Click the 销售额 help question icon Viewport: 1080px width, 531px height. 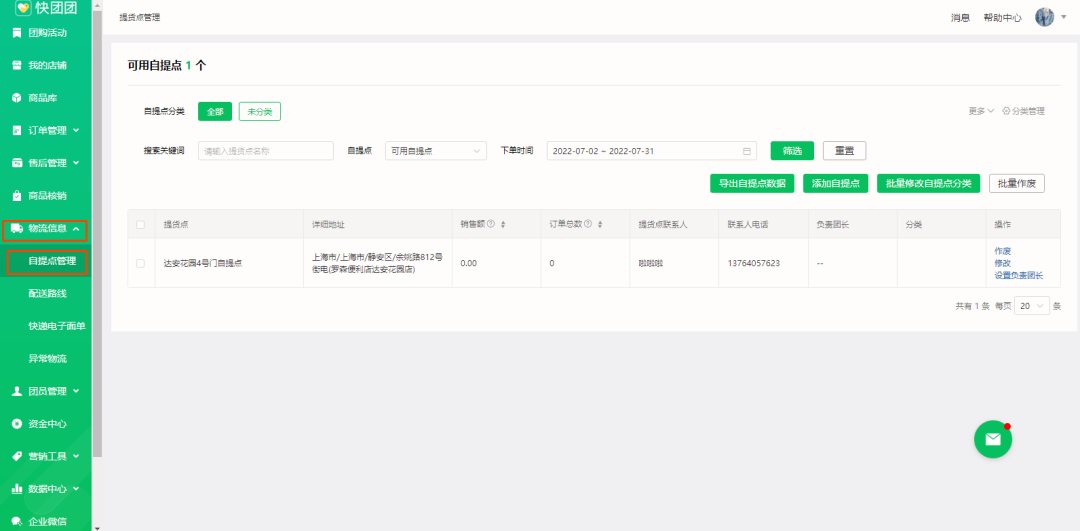coord(491,225)
